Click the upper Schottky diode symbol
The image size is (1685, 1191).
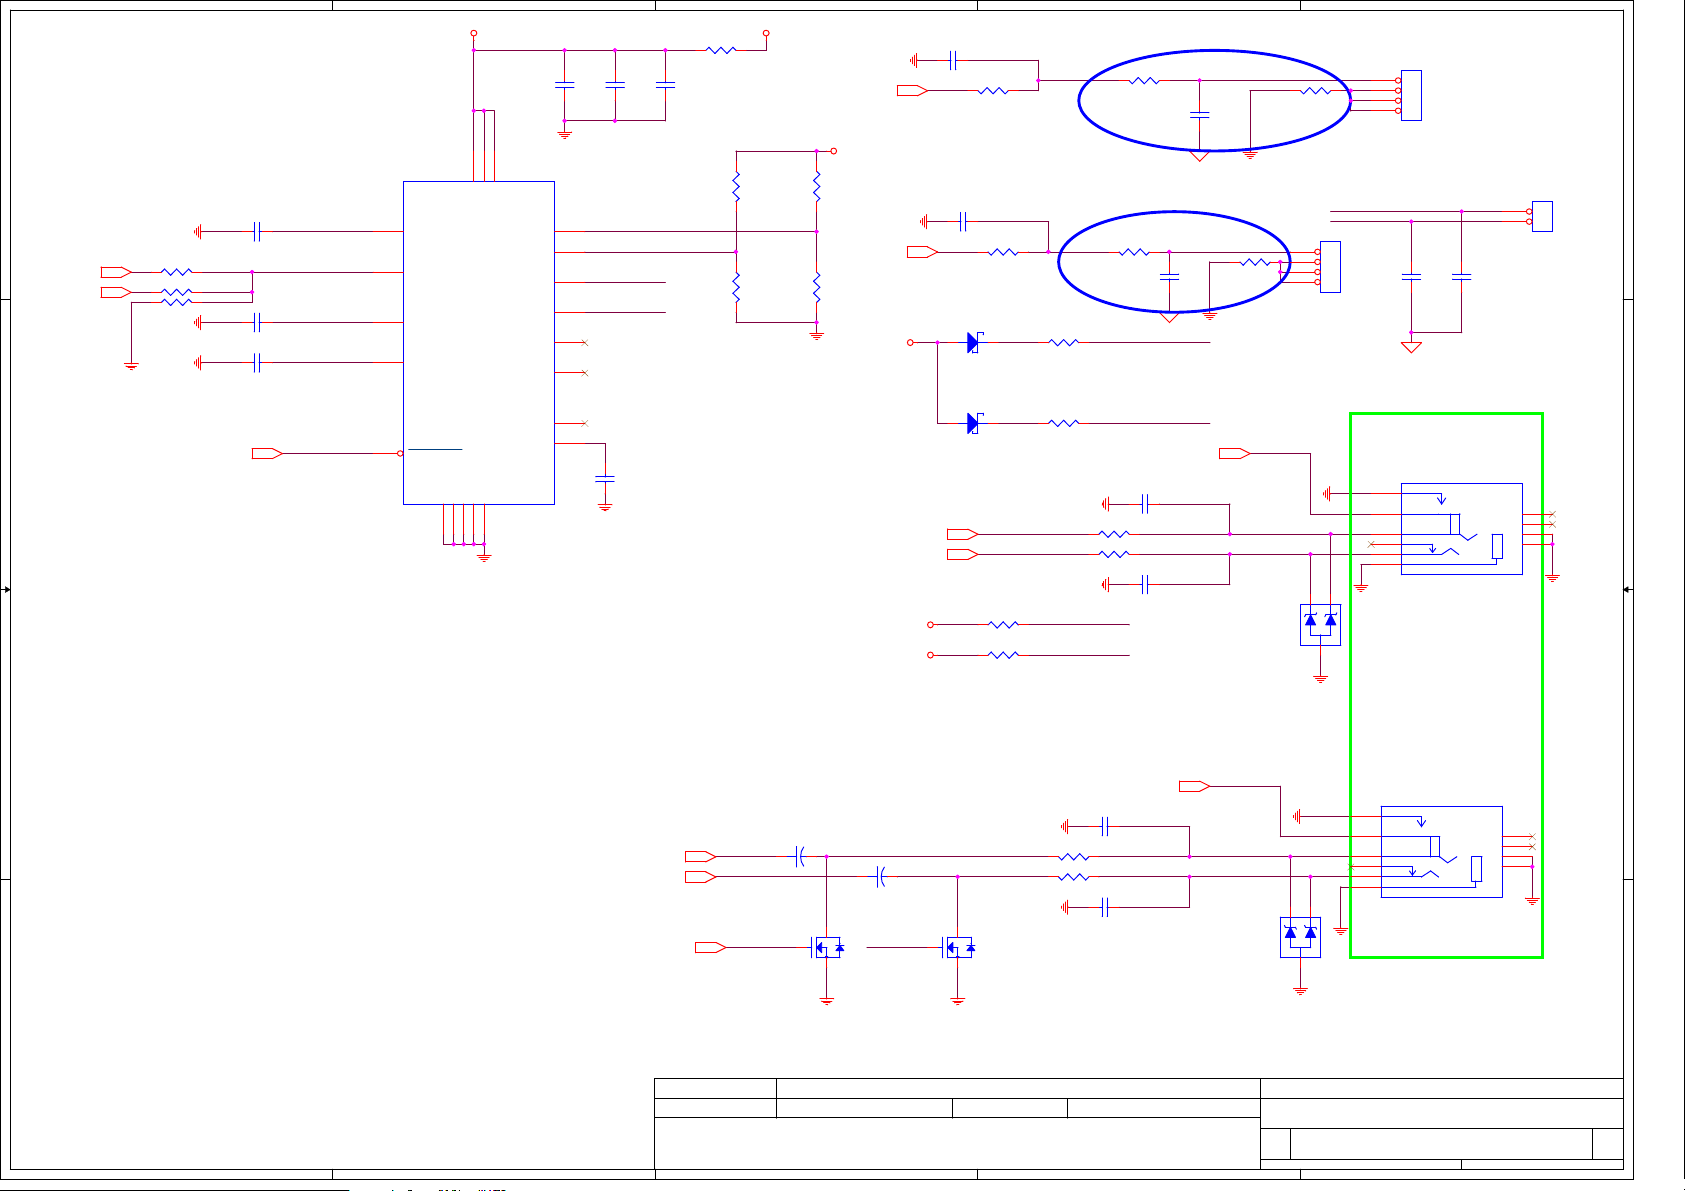click(974, 343)
